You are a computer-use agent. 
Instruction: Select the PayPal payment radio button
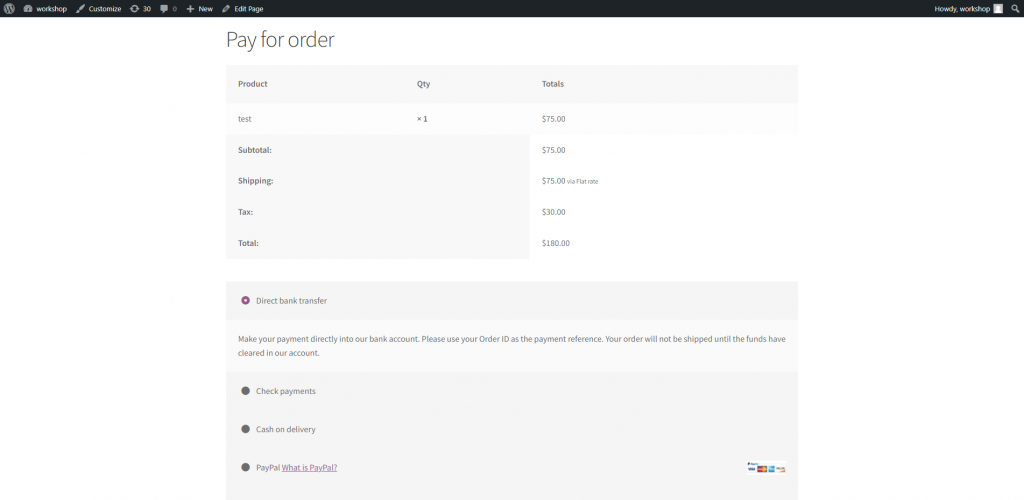[x=246, y=467]
